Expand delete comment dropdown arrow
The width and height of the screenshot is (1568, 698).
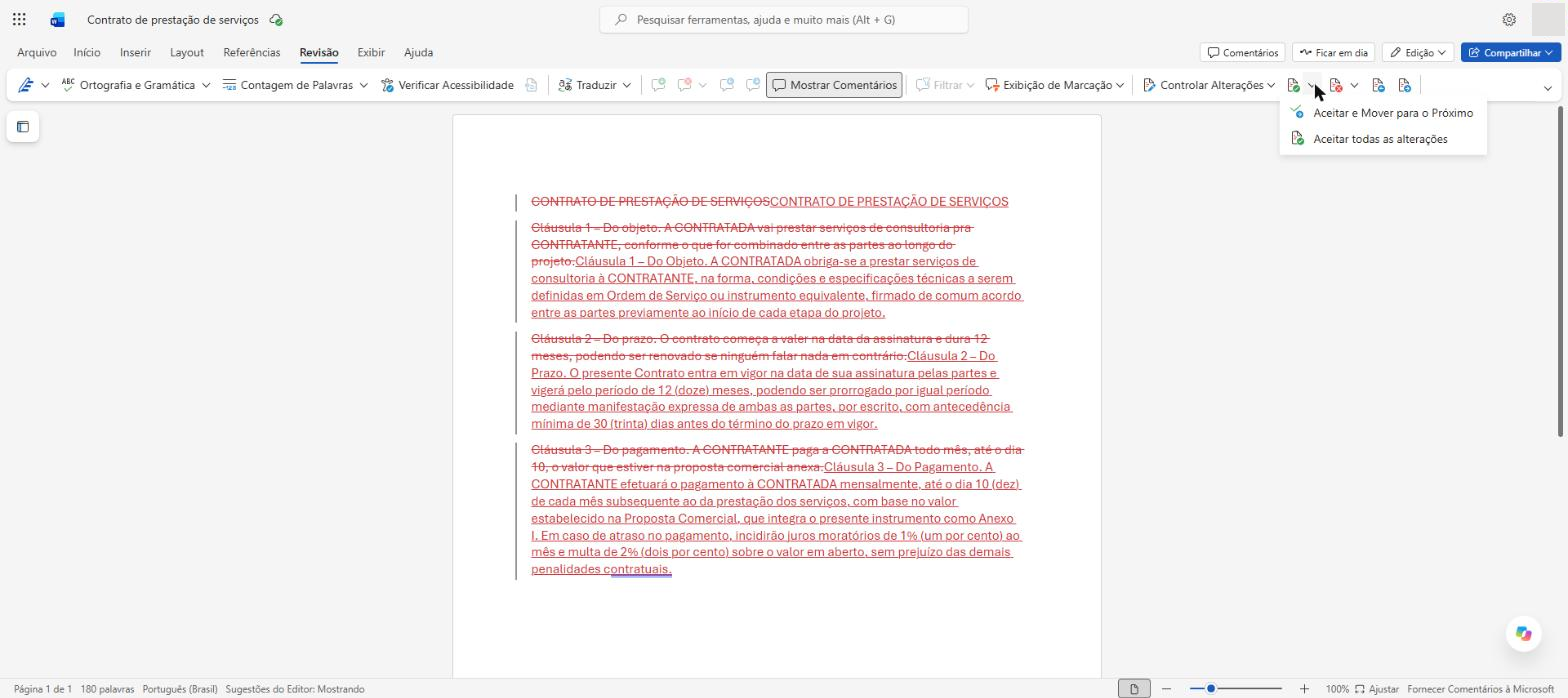tap(702, 85)
